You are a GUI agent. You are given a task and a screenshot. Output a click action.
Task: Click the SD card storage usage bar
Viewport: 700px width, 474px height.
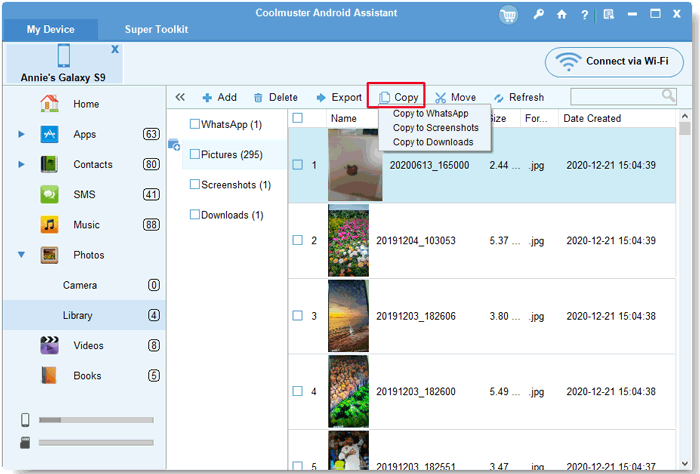pyautogui.click(x=96, y=443)
